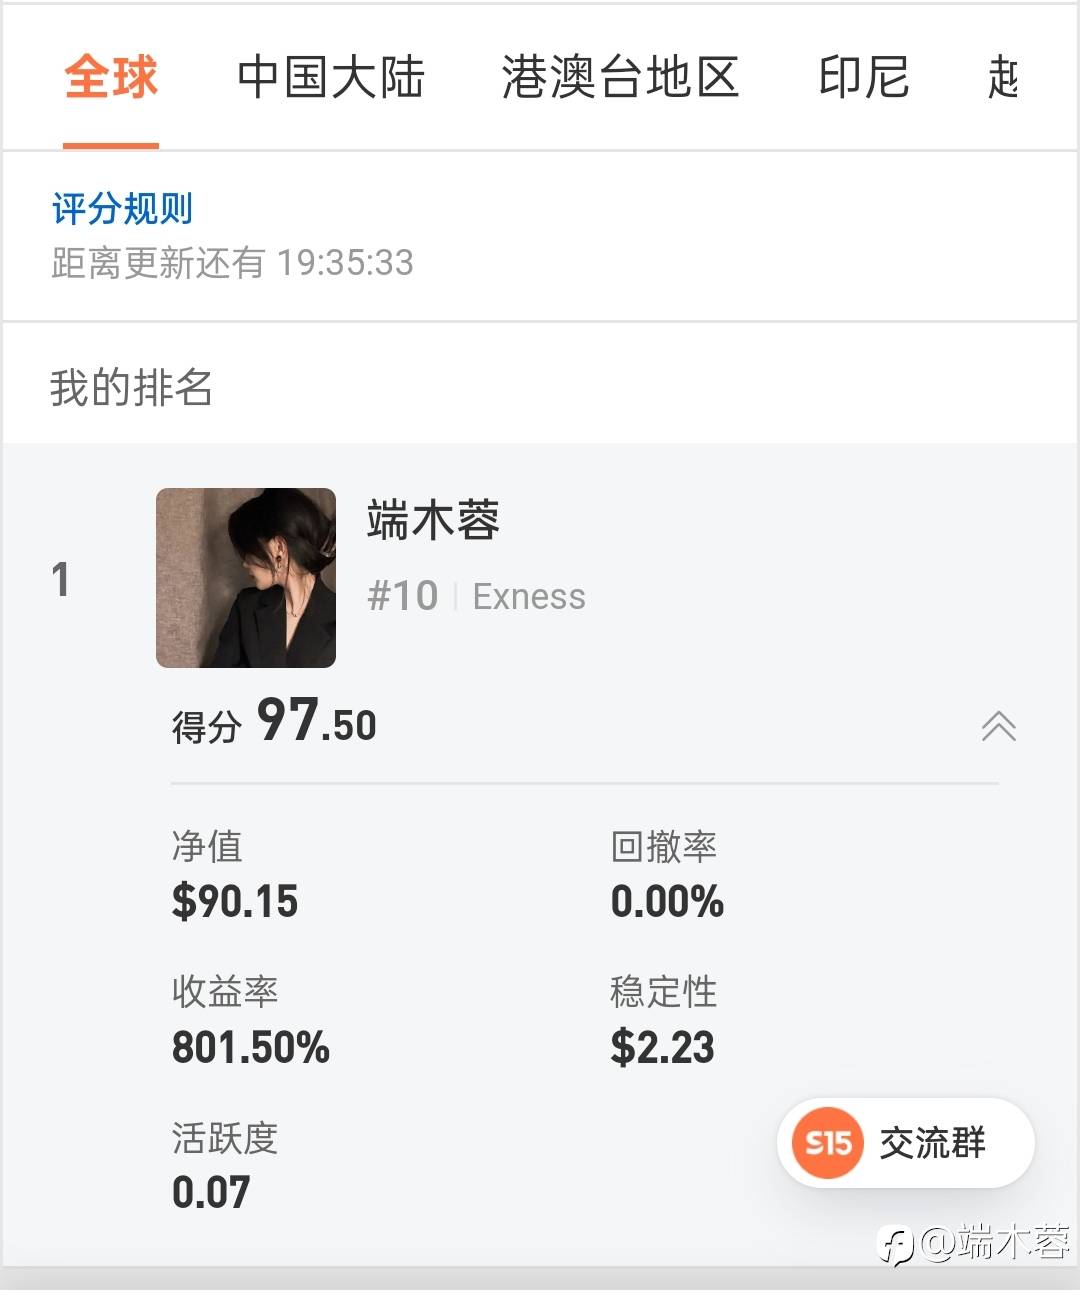
Task: Click the trader name 端木蓉
Action: point(433,521)
